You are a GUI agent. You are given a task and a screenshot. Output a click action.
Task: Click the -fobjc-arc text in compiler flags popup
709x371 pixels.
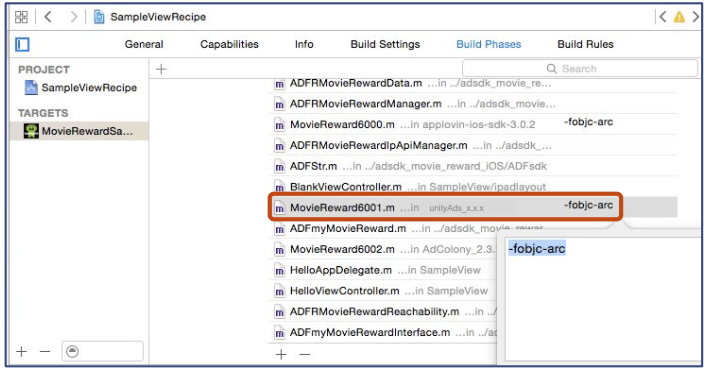click(x=537, y=249)
